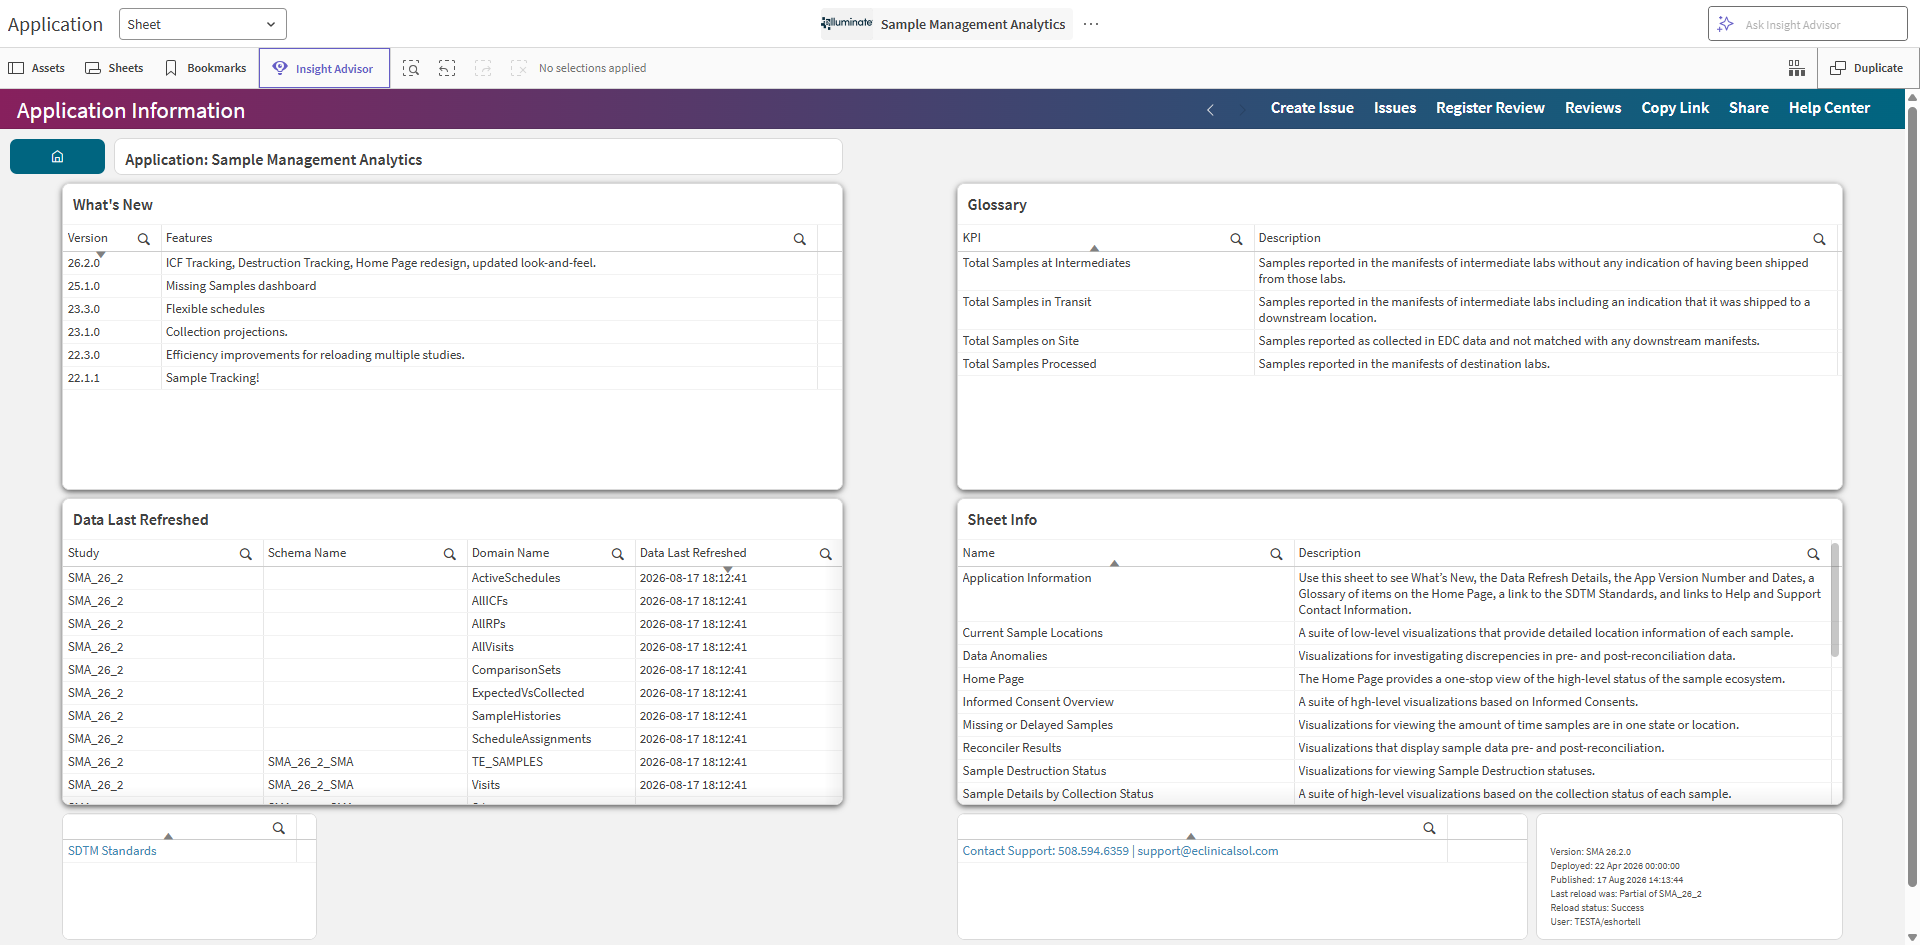Open the Help Center
Viewport: 1920px width, 945px height.
[1829, 108]
